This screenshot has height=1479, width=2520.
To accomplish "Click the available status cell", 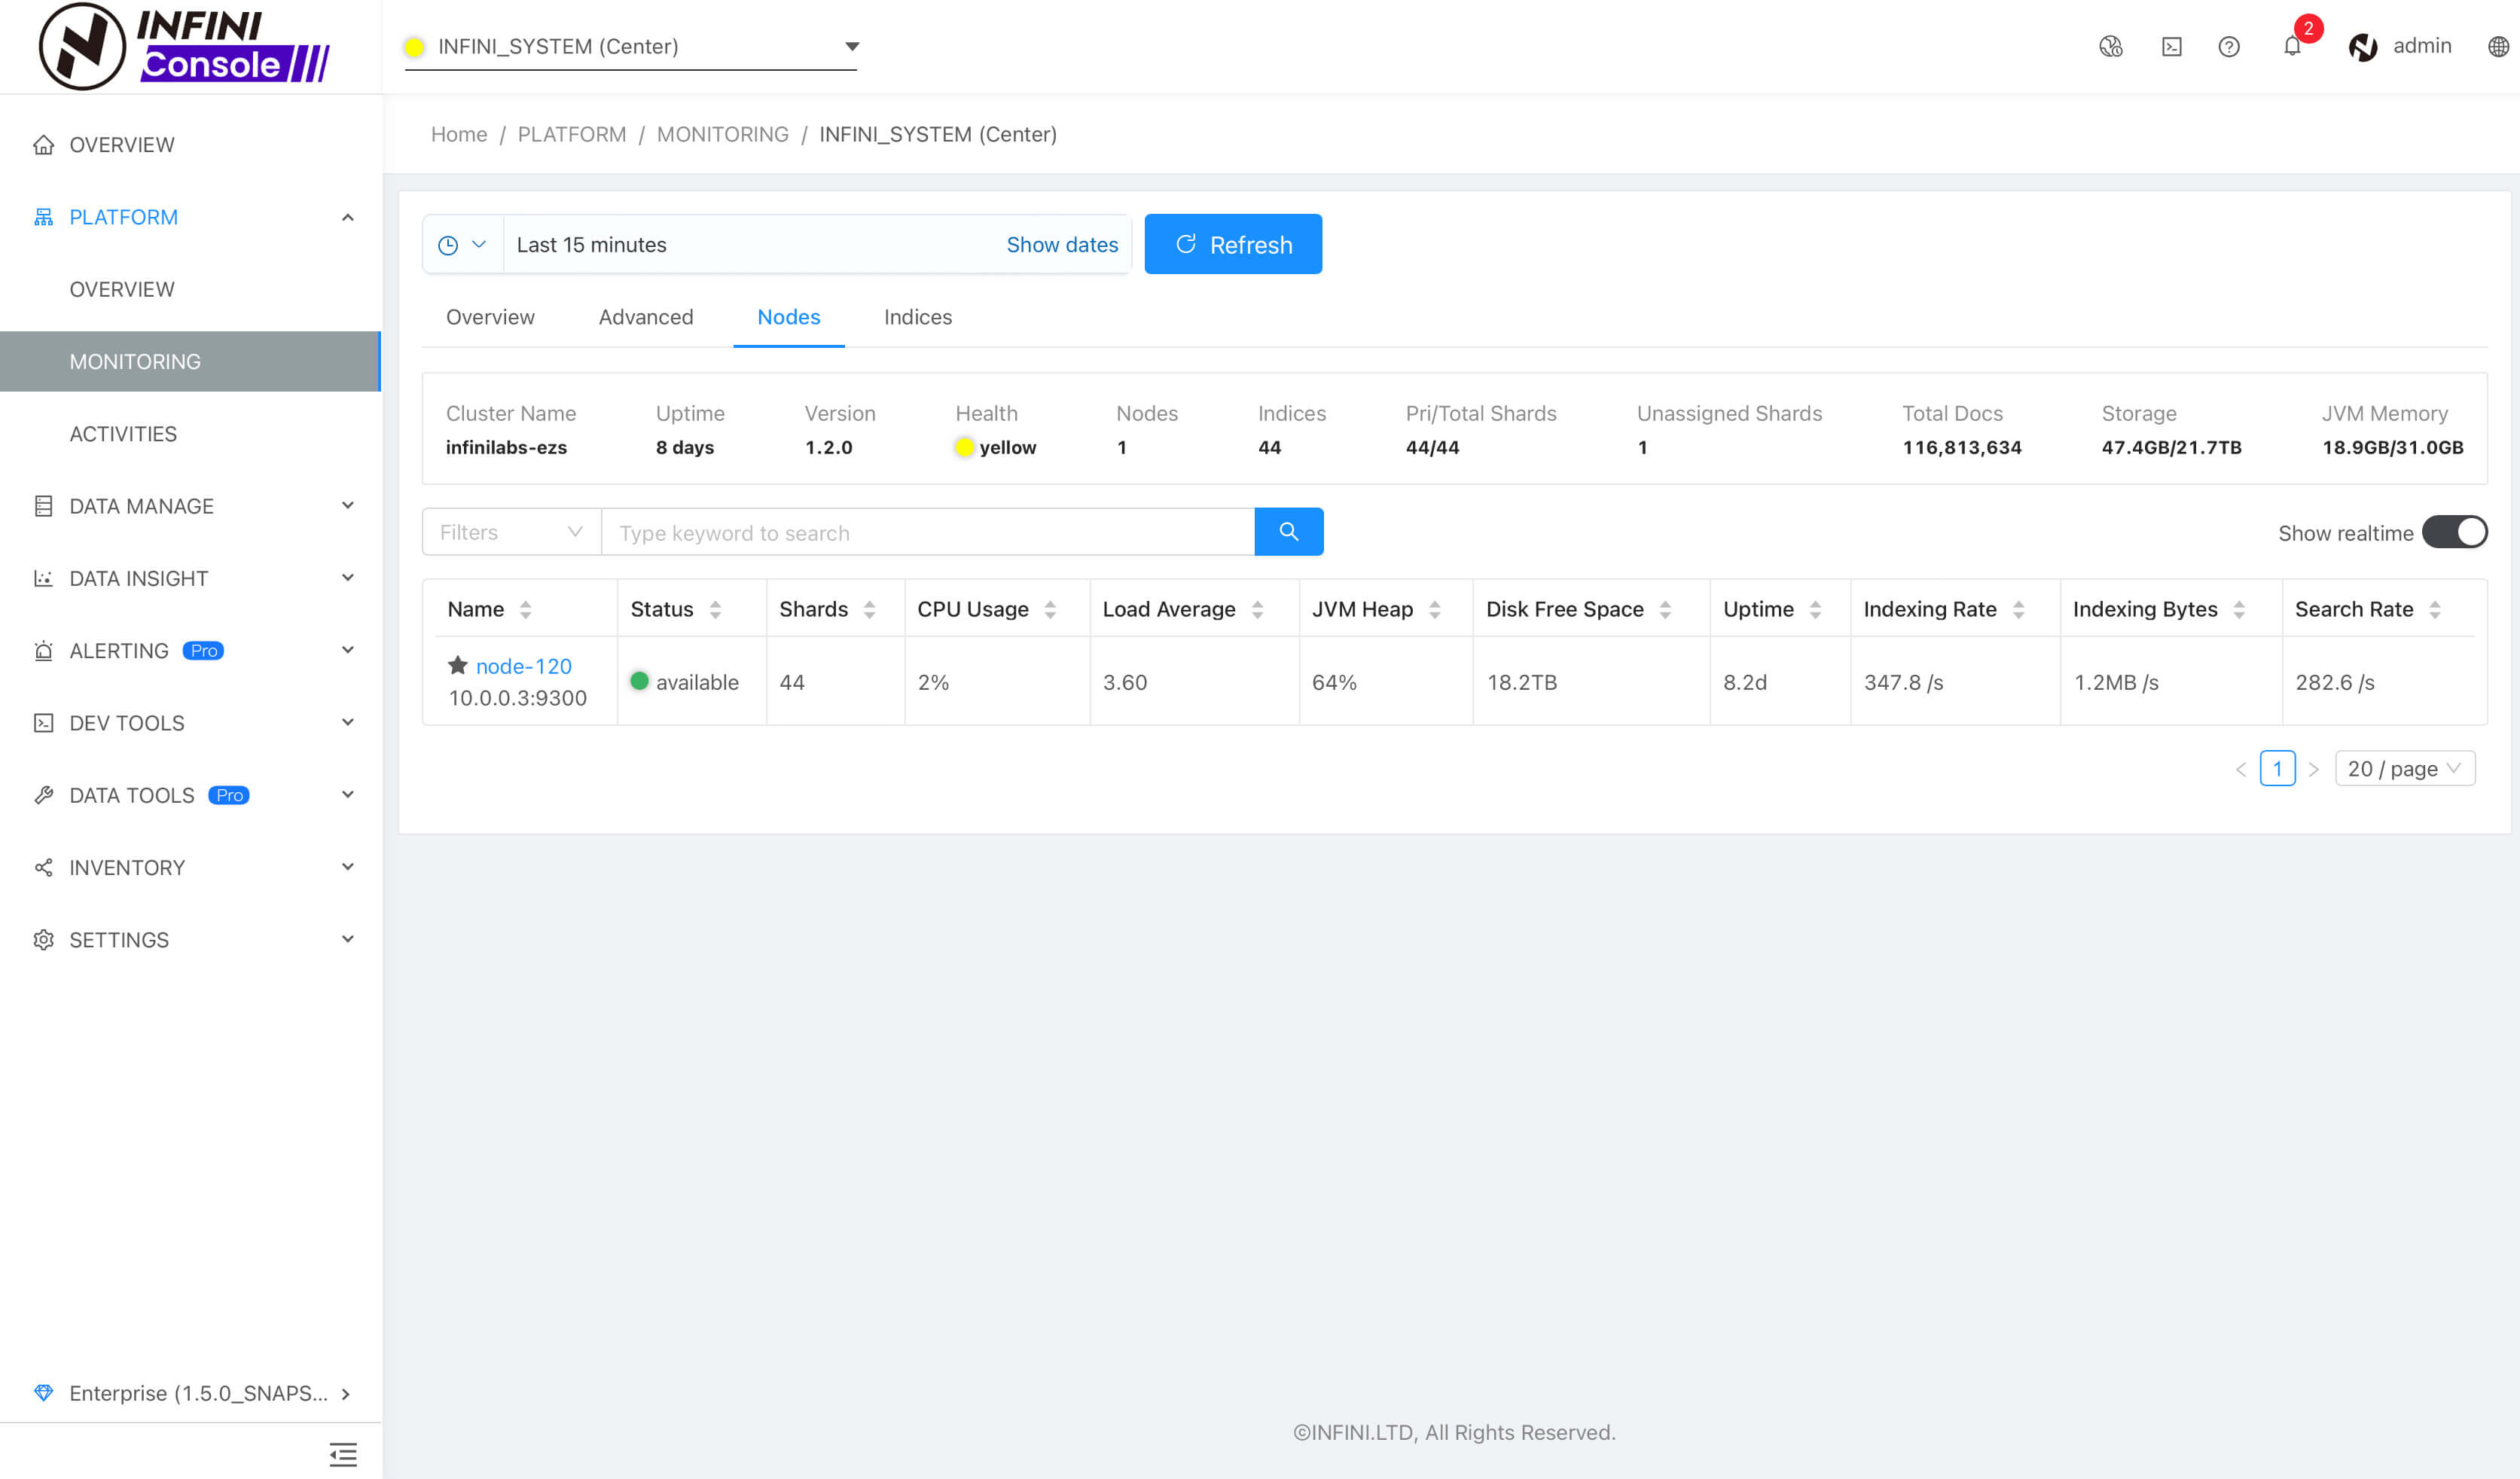I will pyautogui.click(x=685, y=682).
